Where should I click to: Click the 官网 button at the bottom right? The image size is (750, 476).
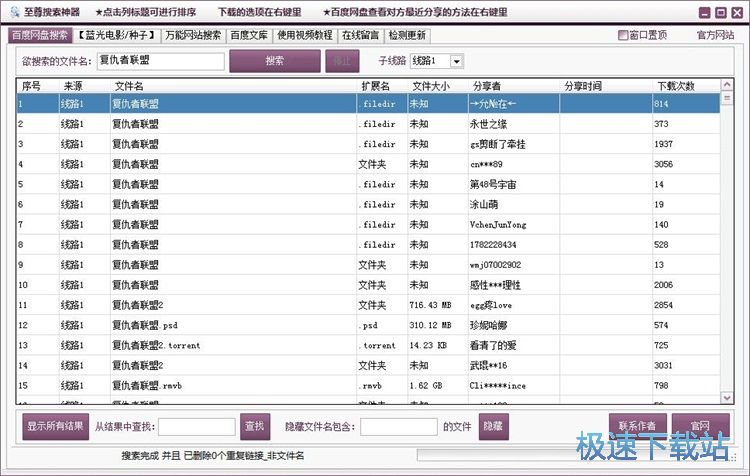(701, 426)
